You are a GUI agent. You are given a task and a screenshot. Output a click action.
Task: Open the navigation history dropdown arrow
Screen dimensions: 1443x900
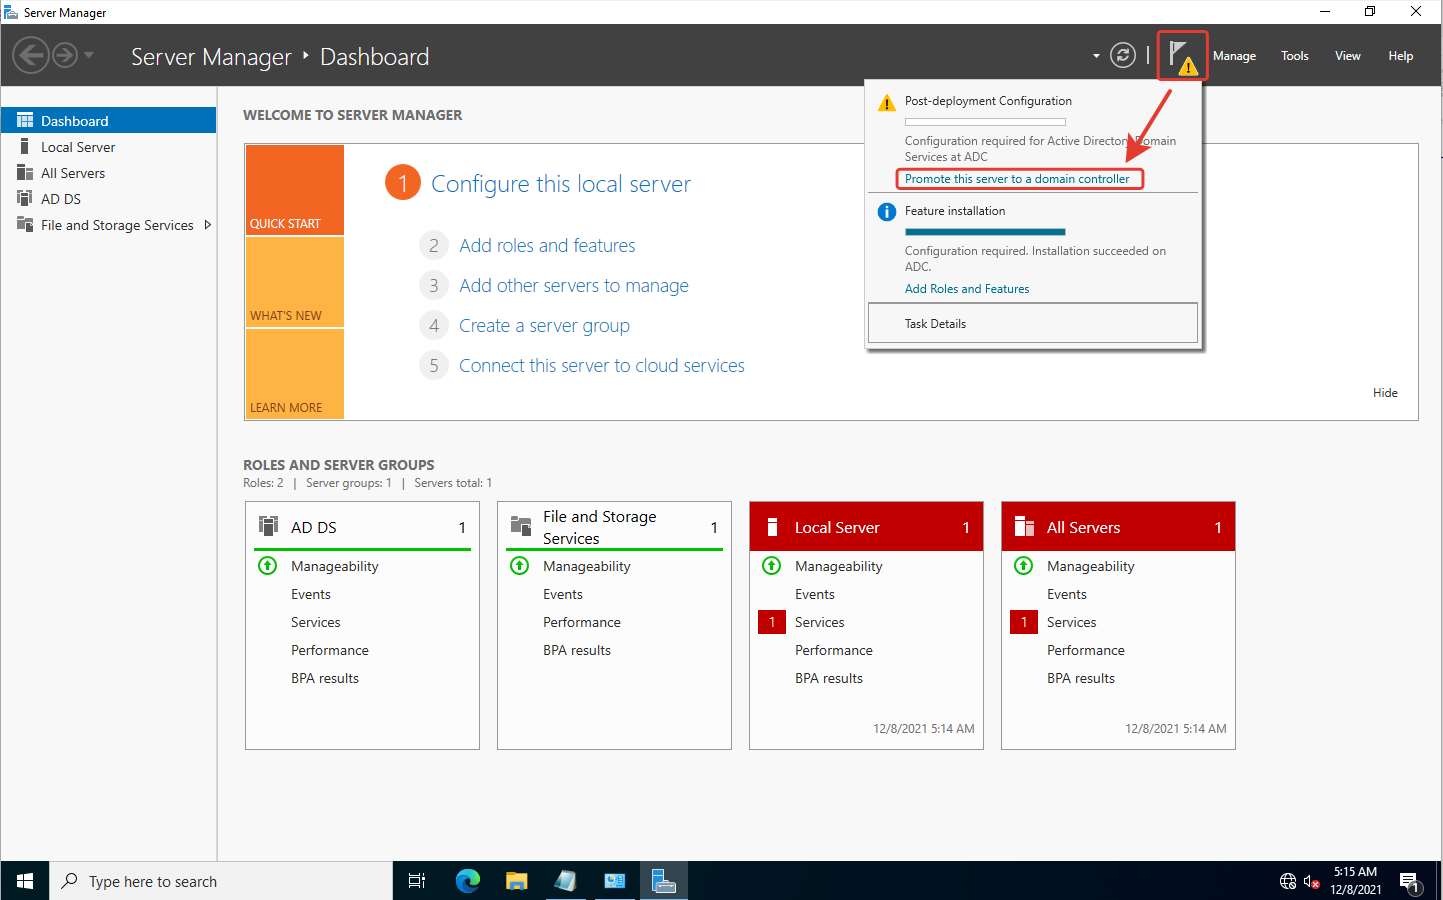tap(89, 56)
